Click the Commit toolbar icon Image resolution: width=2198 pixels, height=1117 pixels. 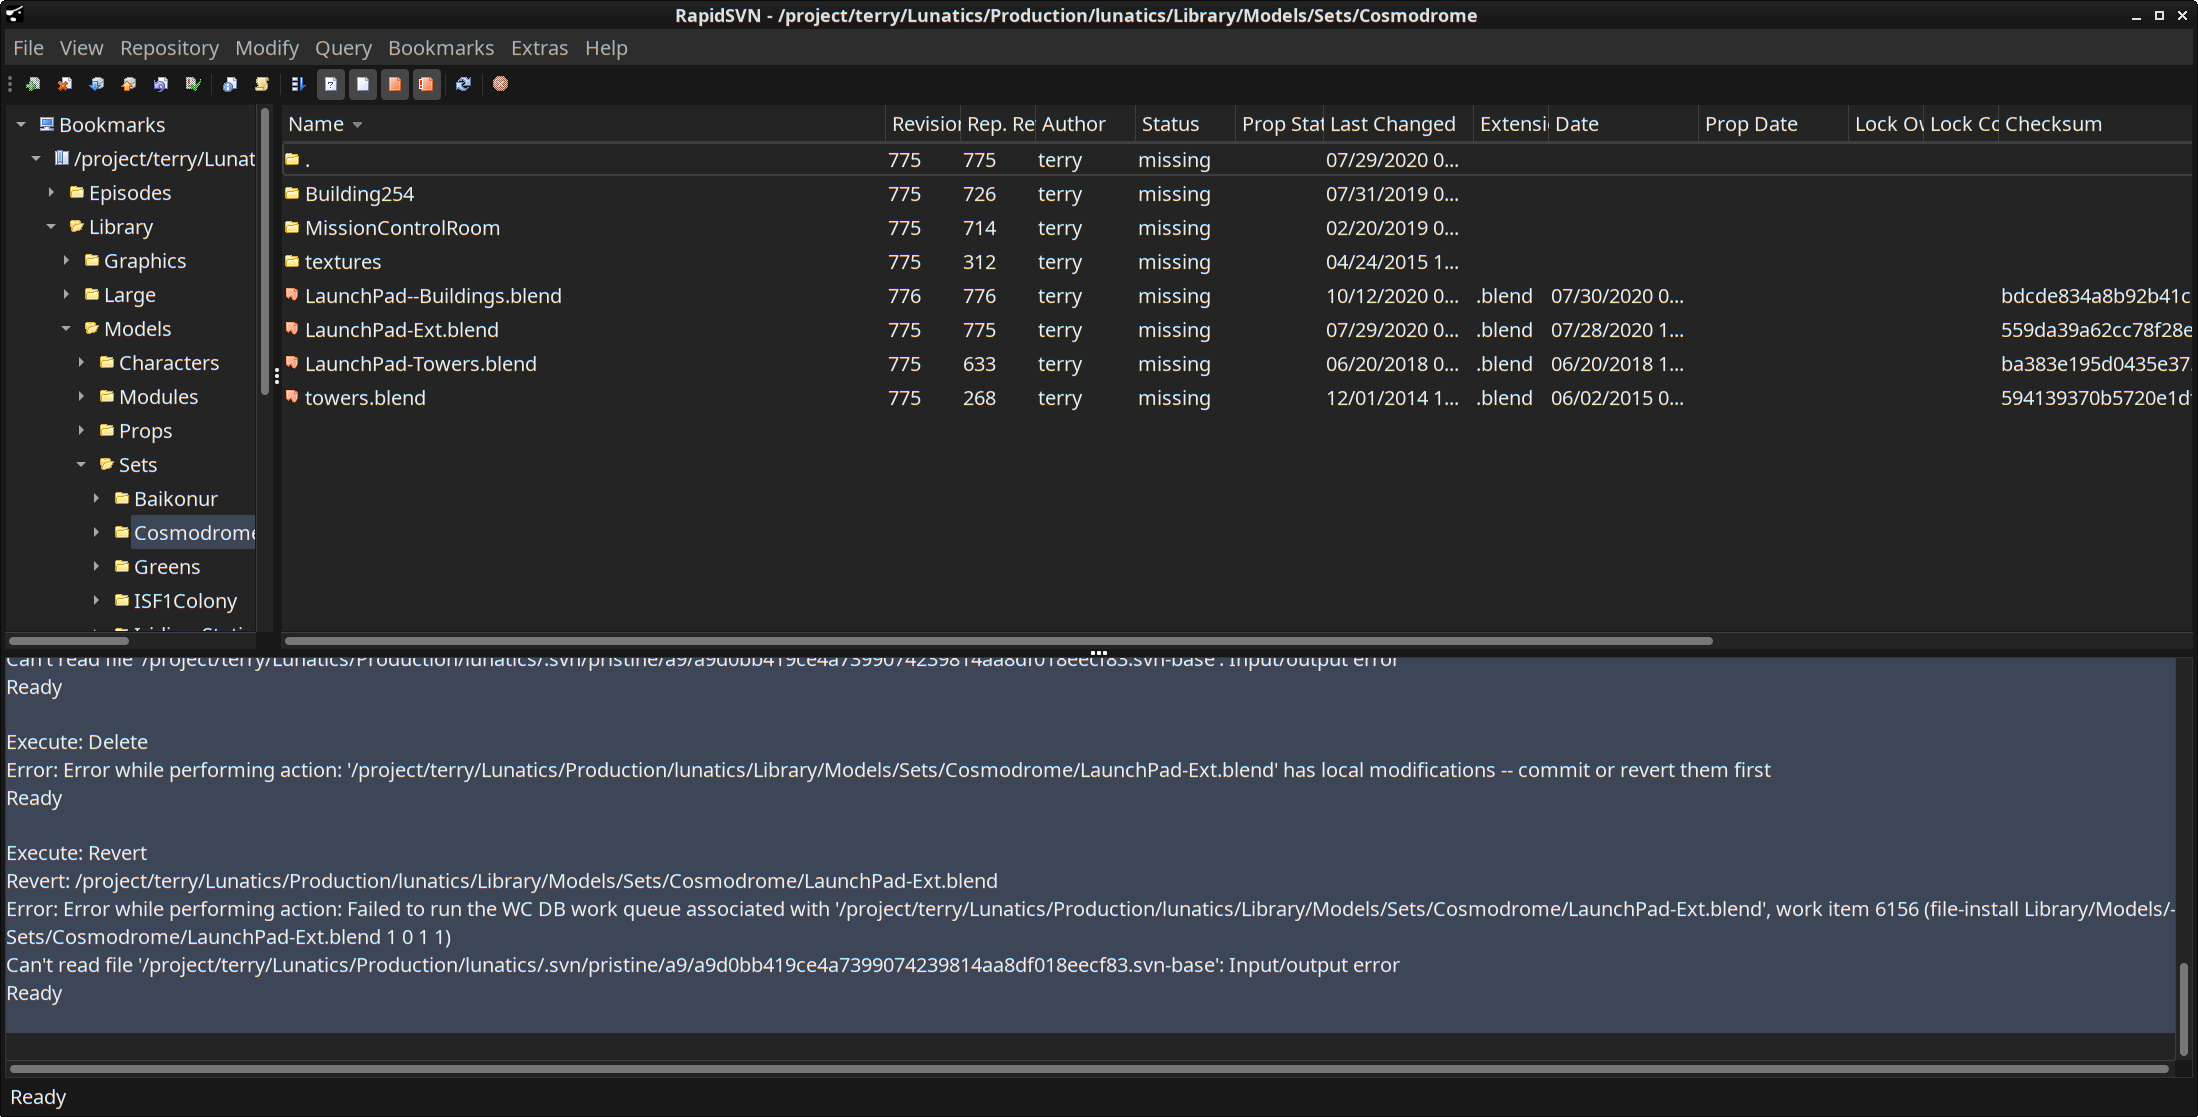pyautogui.click(x=129, y=84)
